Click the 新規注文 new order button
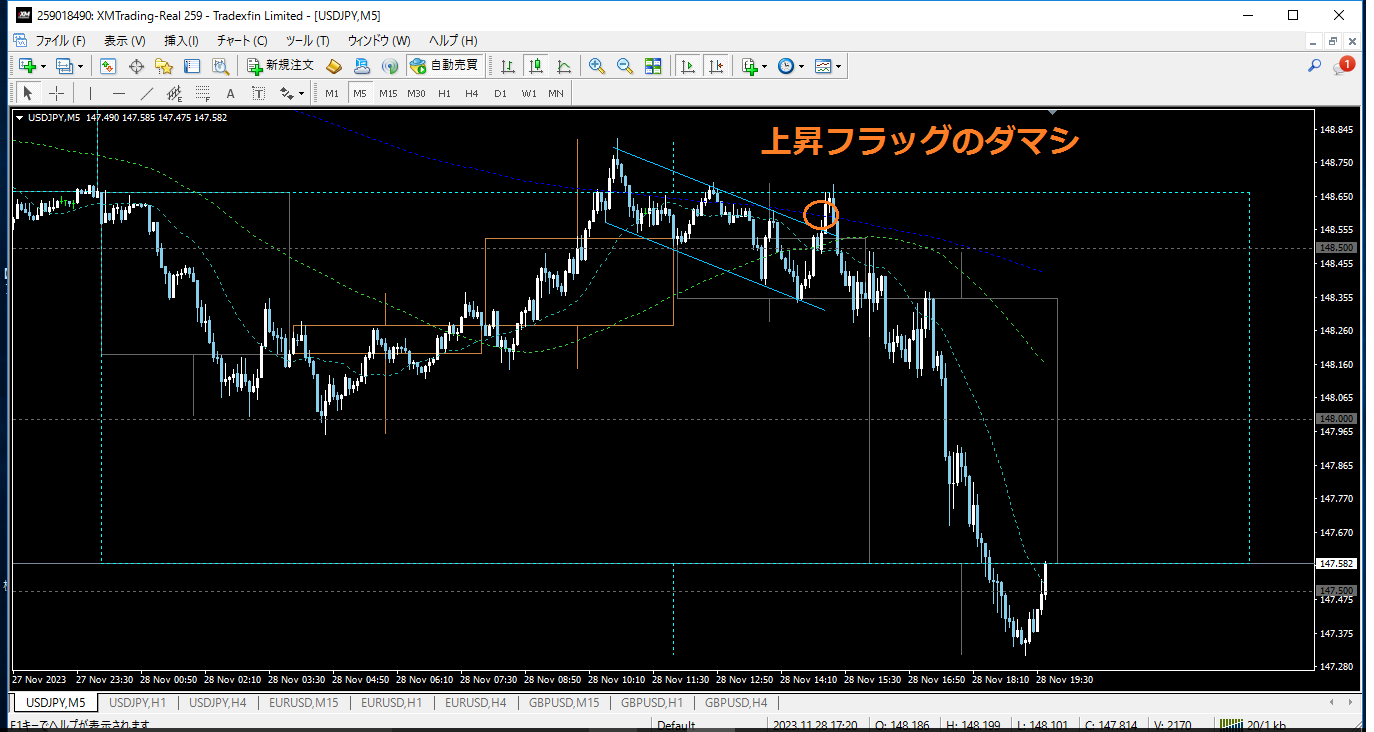1374x732 pixels. 281,66
